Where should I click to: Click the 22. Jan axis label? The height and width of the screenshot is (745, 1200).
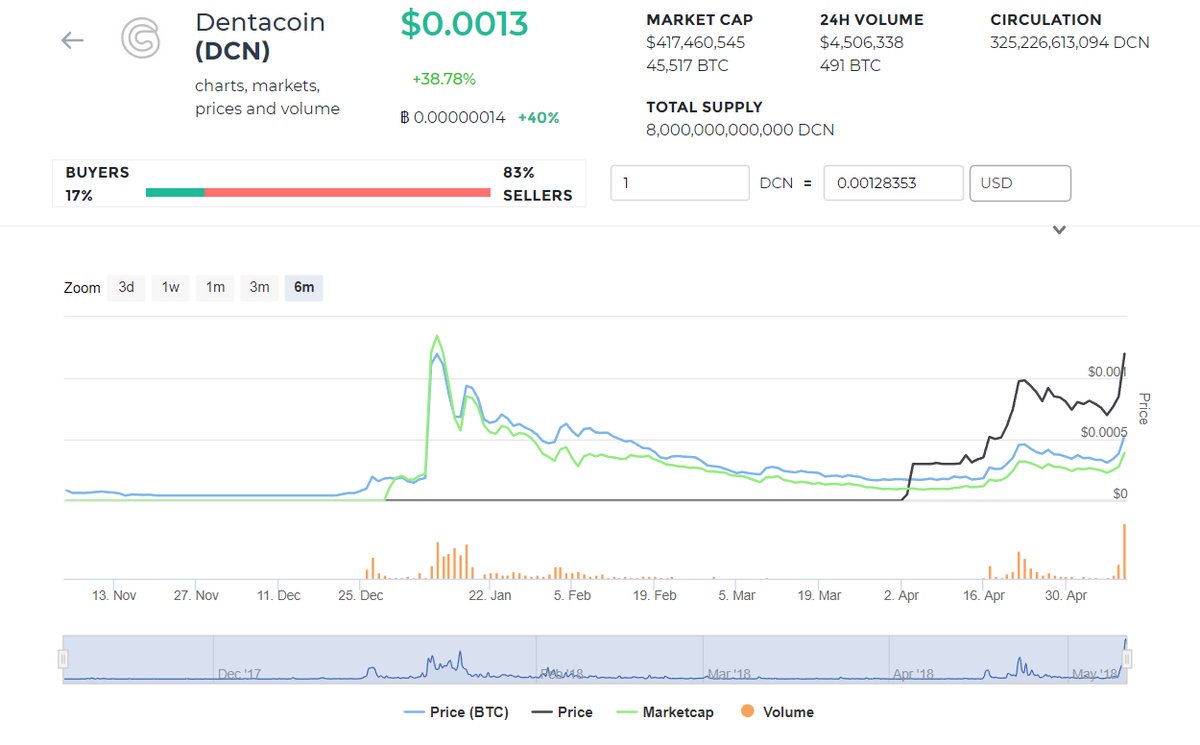click(490, 595)
